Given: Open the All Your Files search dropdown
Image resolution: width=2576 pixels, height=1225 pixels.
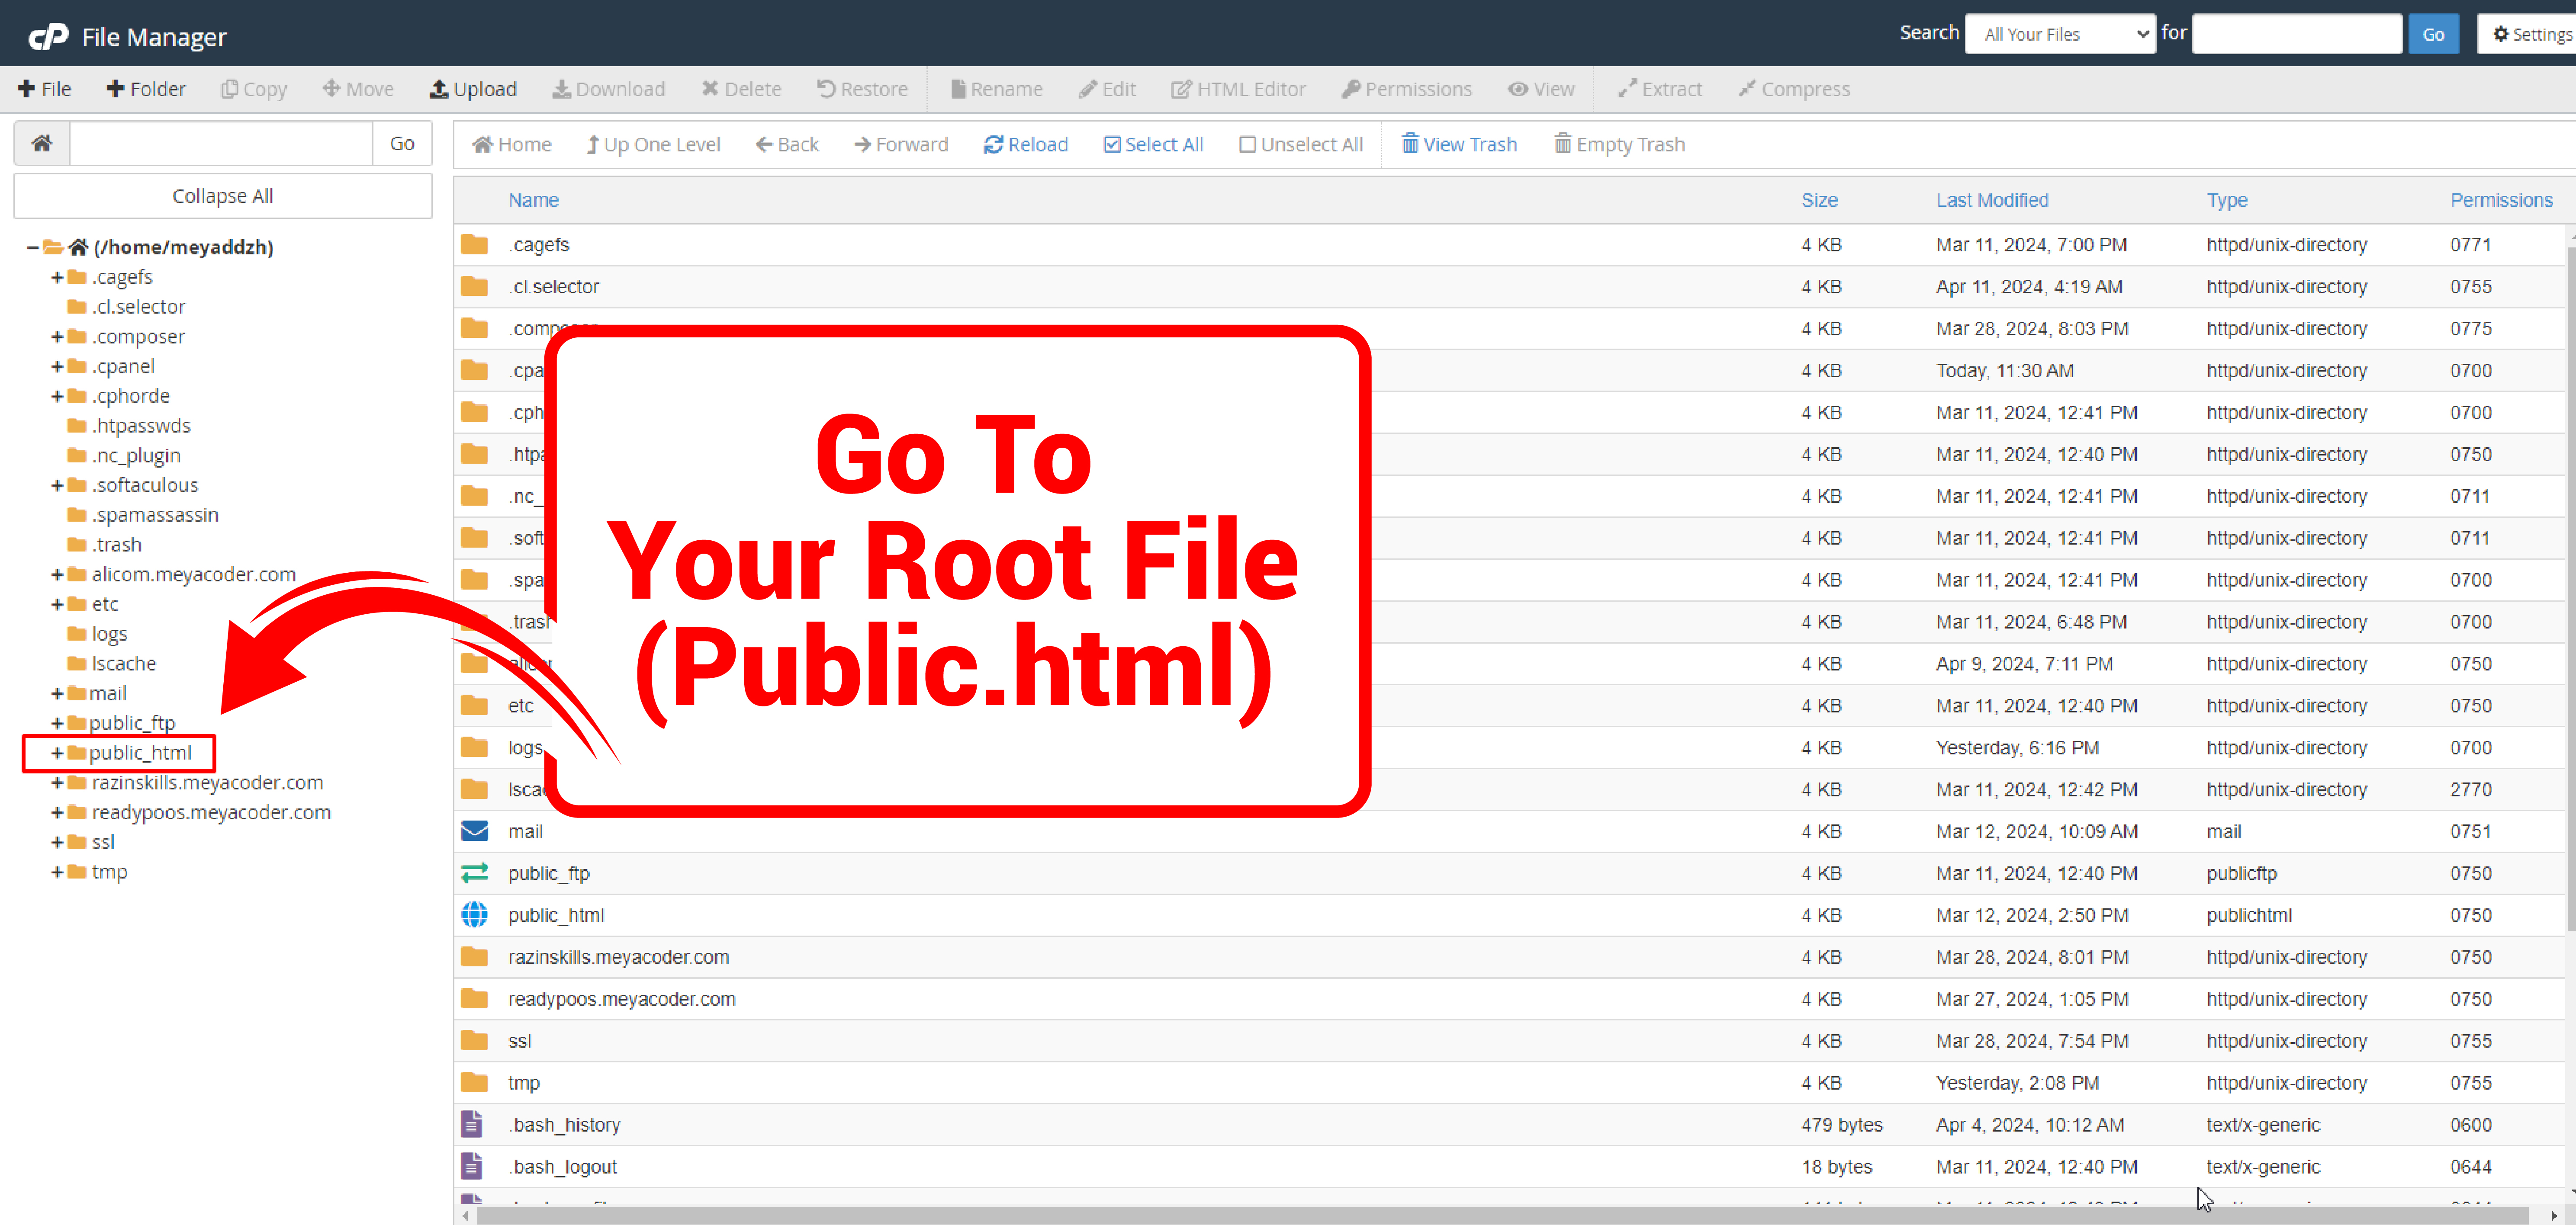Looking at the screenshot, I should pyautogui.click(x=2060, y=34).
